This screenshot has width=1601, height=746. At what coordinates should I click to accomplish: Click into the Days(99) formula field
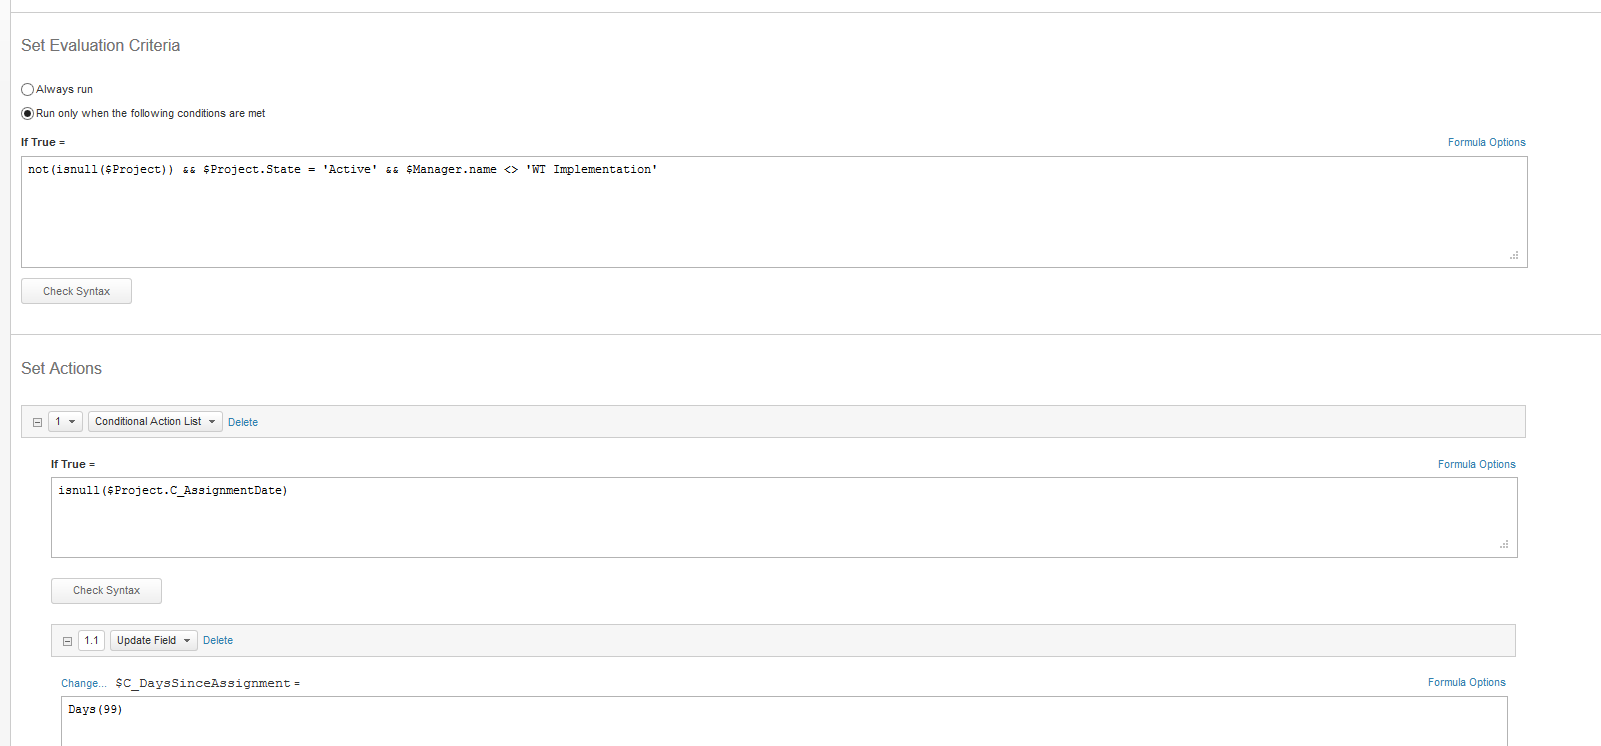(784, 721)
